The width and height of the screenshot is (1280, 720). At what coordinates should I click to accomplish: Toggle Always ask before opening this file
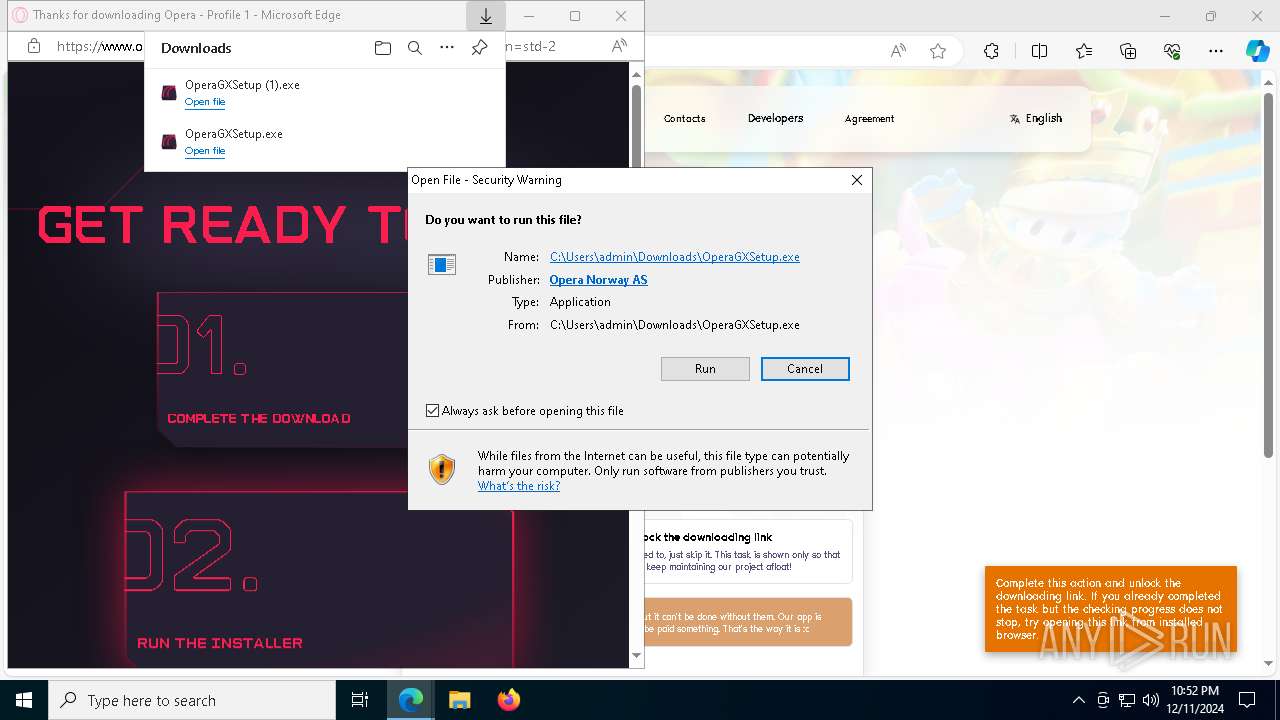pos(432,411)
